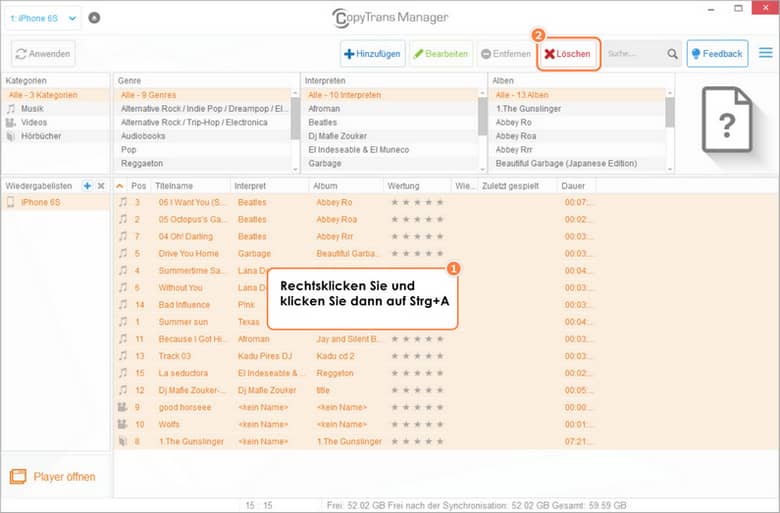Viewport: 780px width, 513px height.
Task: Select Alle - 3 Kategorien
Action: (55, 95)
